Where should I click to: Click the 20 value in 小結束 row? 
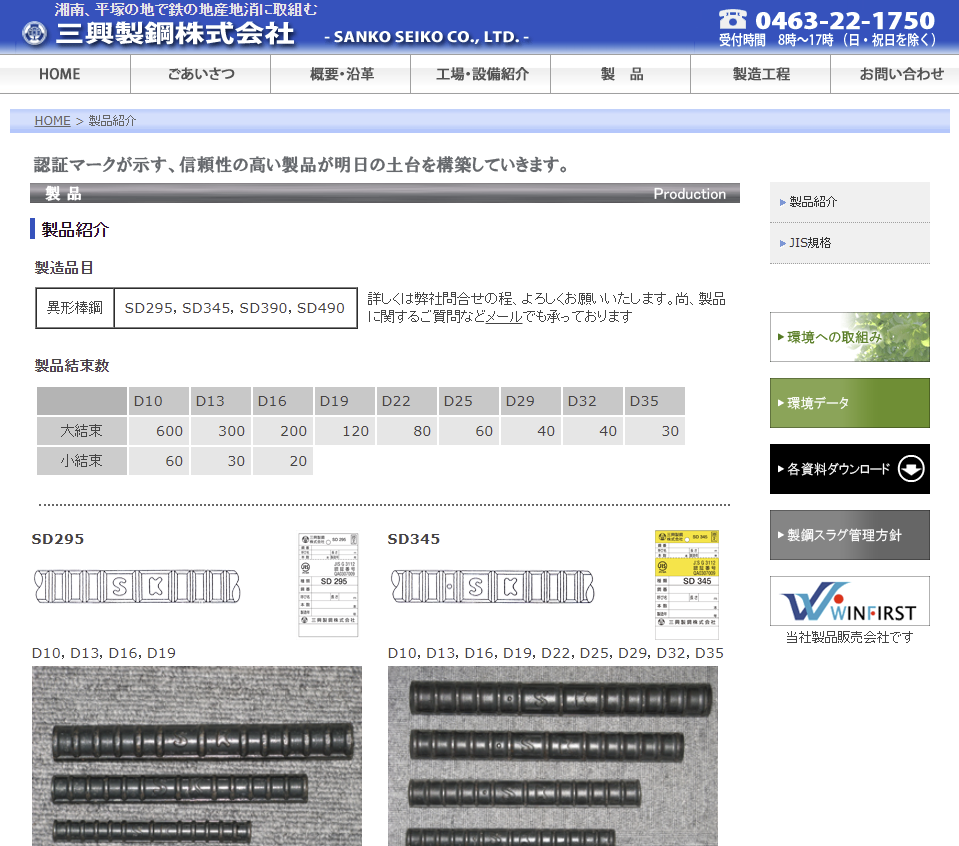283,461
